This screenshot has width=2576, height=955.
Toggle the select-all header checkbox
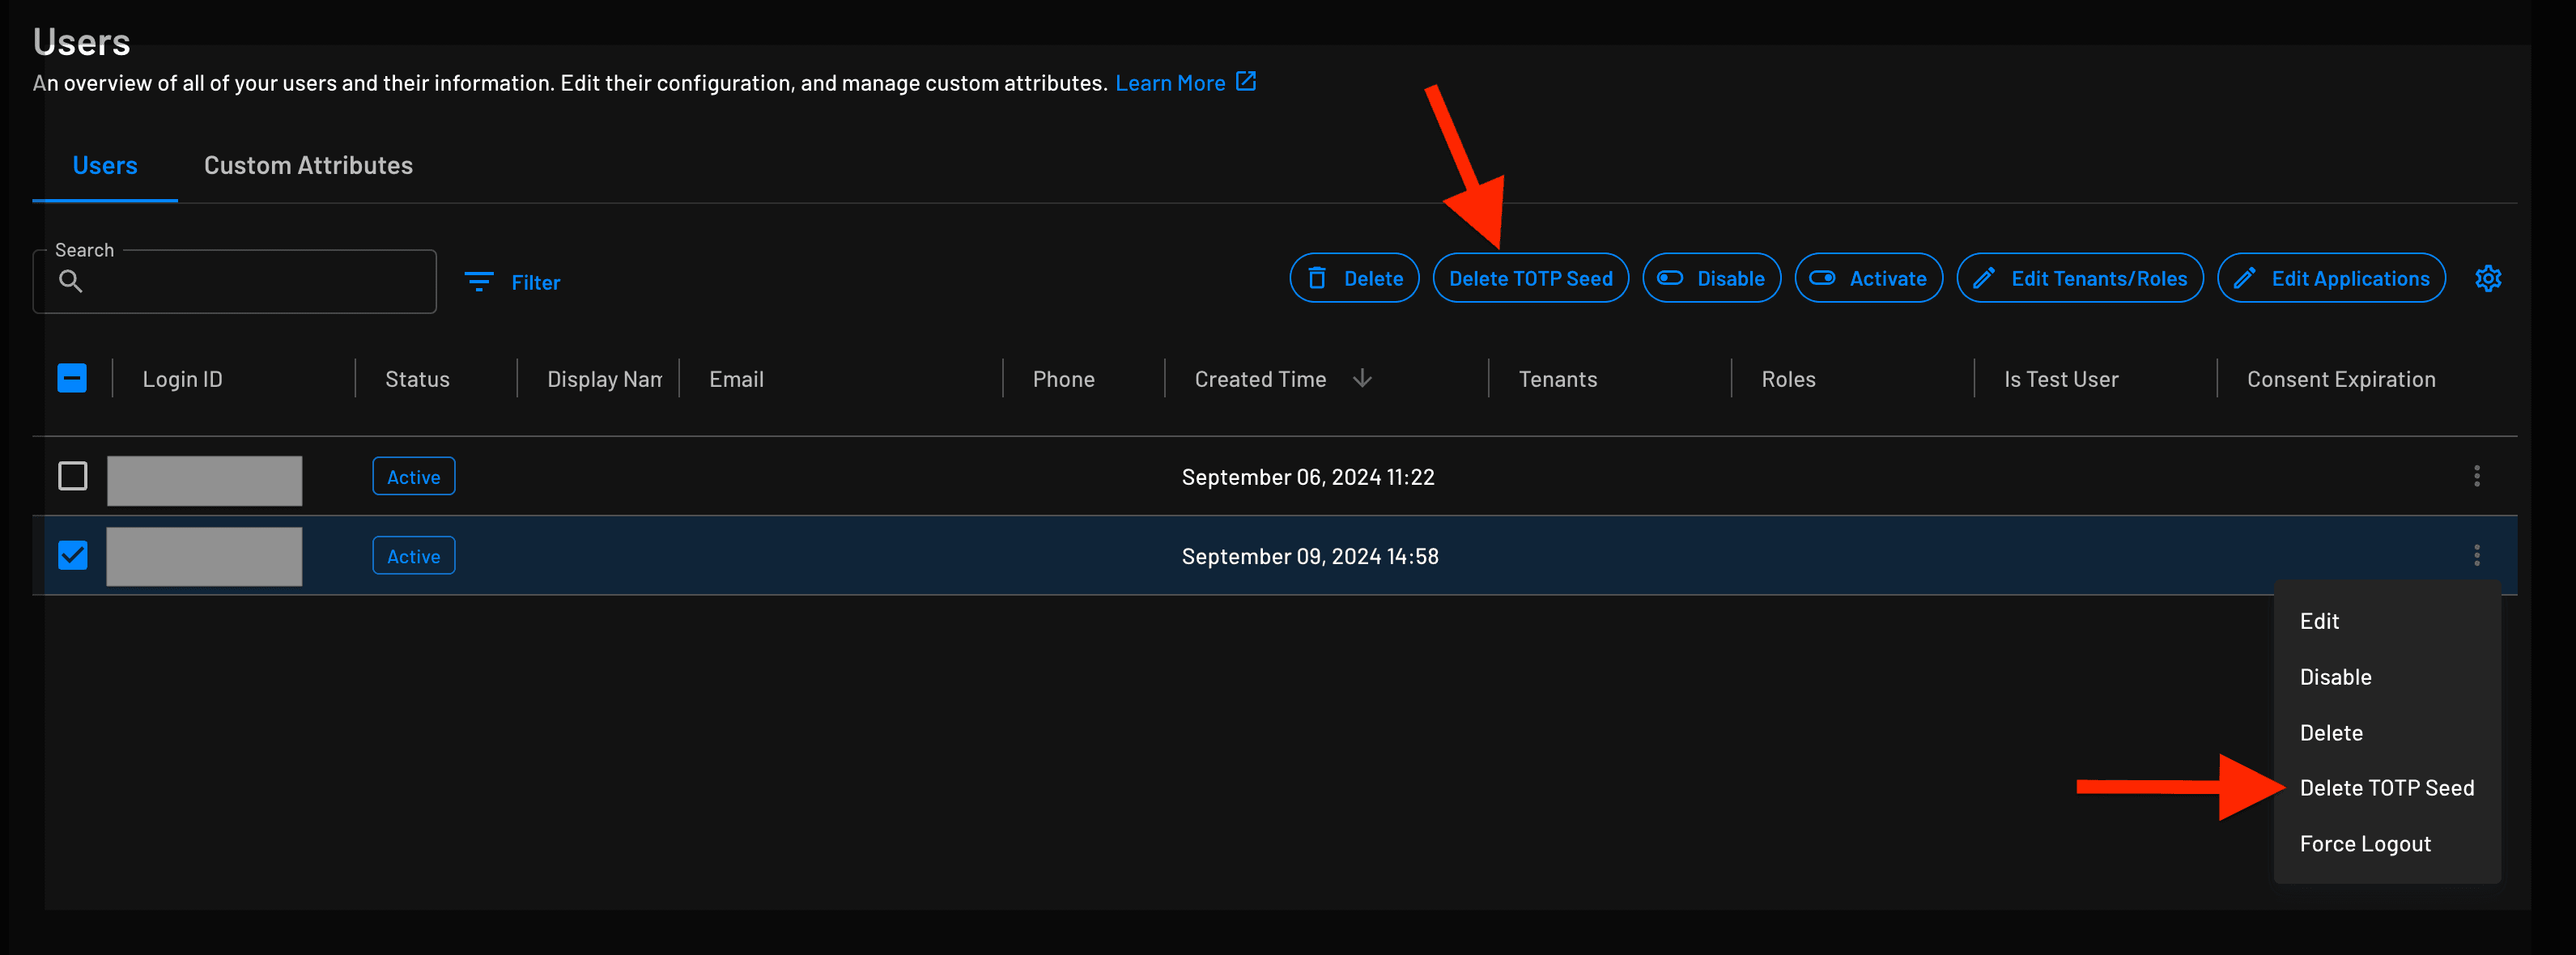pos(72,378)
